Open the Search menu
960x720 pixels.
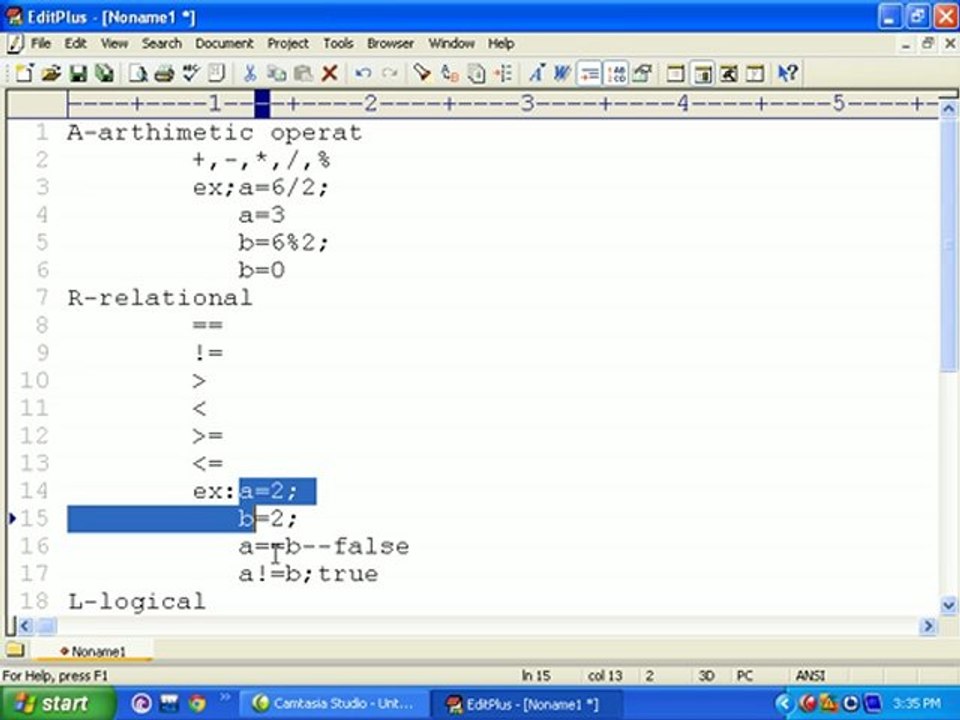[162, 43]
